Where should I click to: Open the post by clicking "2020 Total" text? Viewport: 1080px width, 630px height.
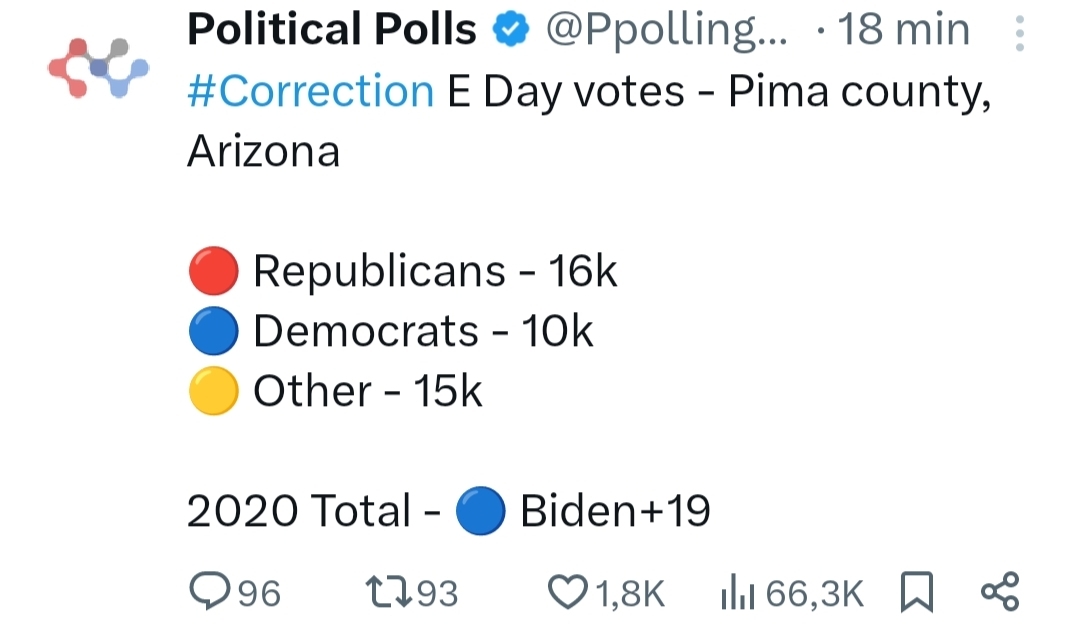pyautogui.click(x=298, y=512)
